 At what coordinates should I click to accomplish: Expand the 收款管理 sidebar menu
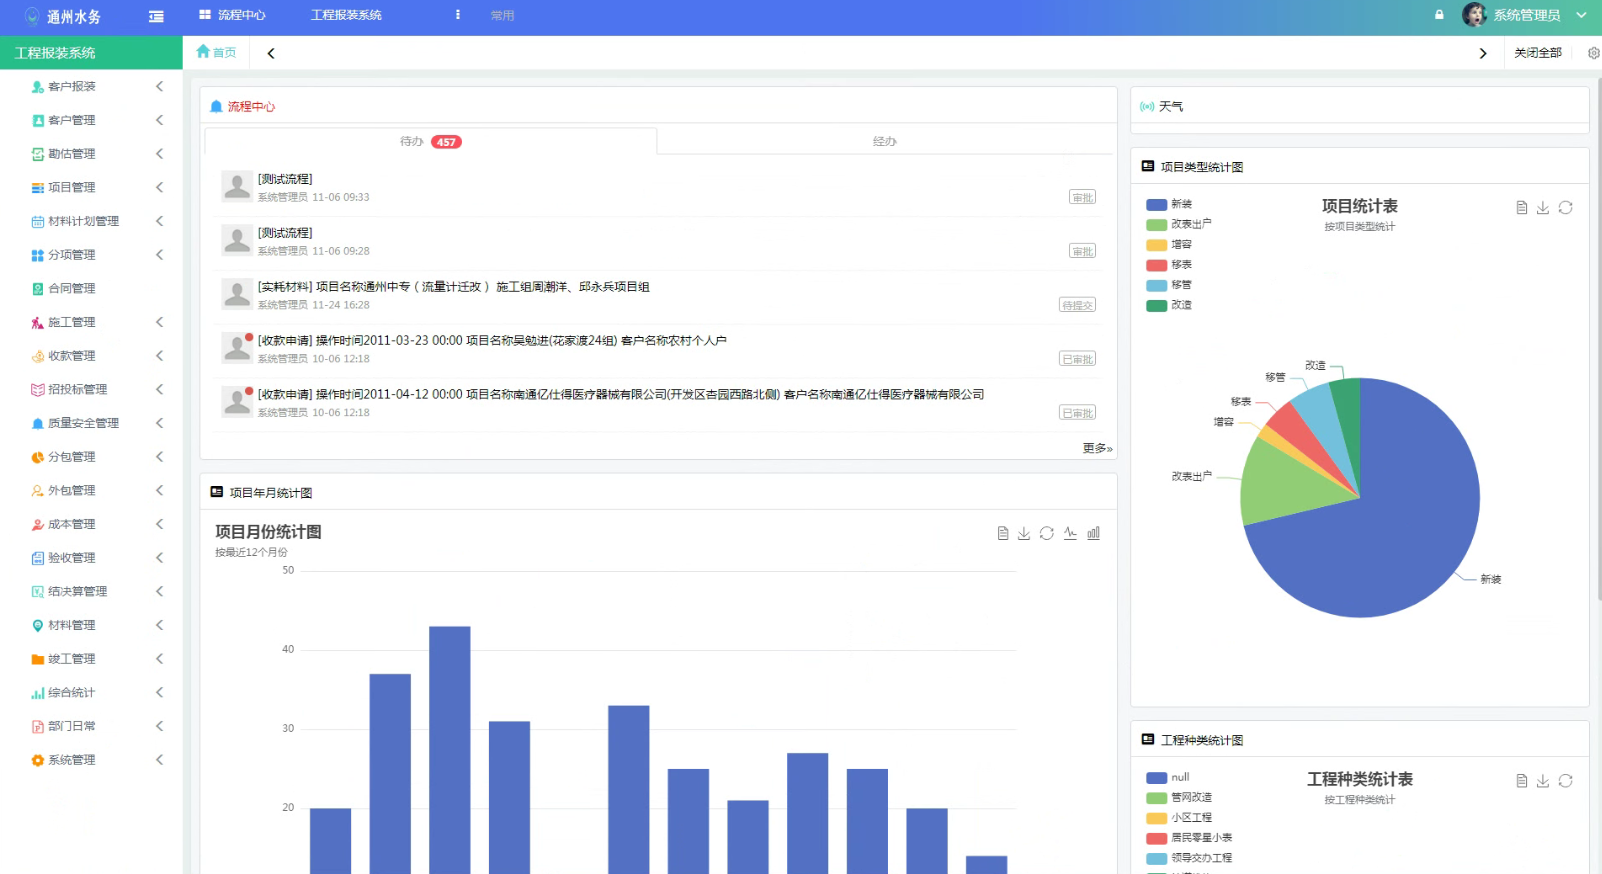coord(91,356)
